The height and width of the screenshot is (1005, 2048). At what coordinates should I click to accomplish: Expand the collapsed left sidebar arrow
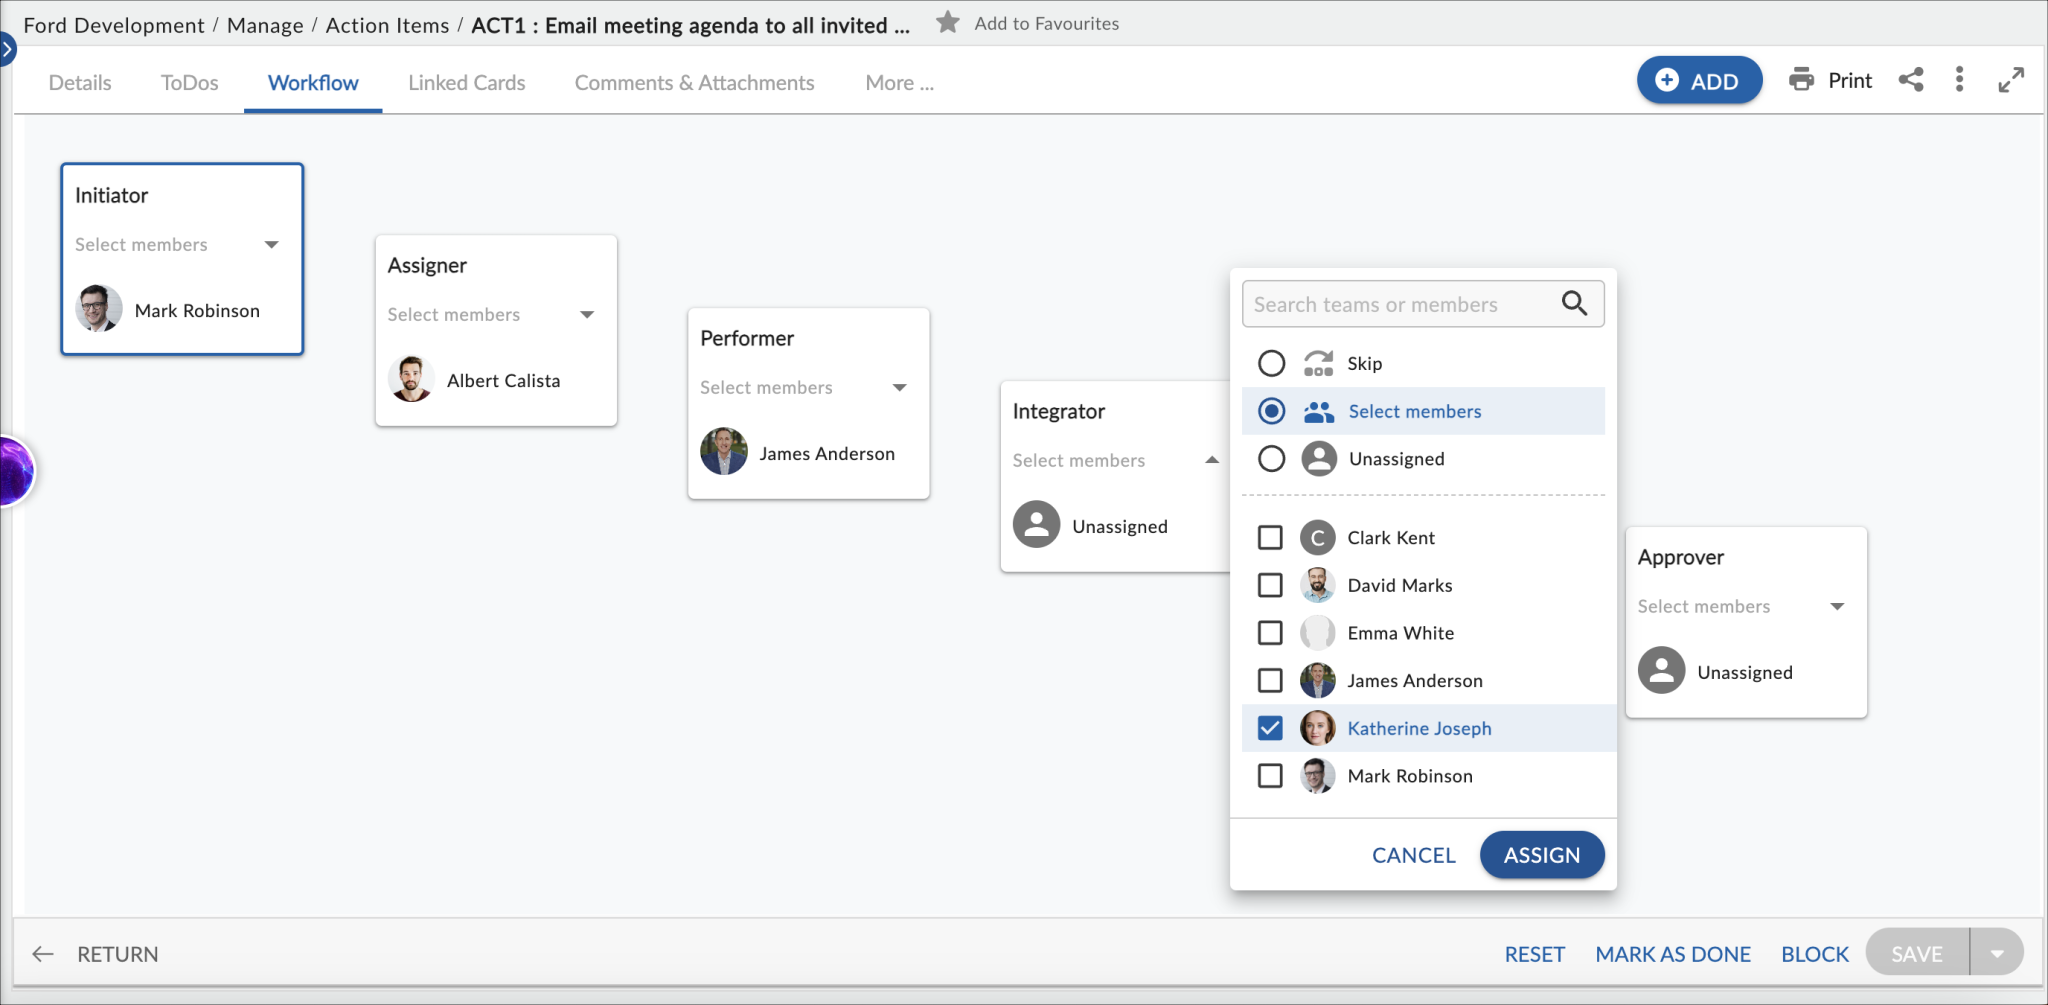[x=8, y=47]
